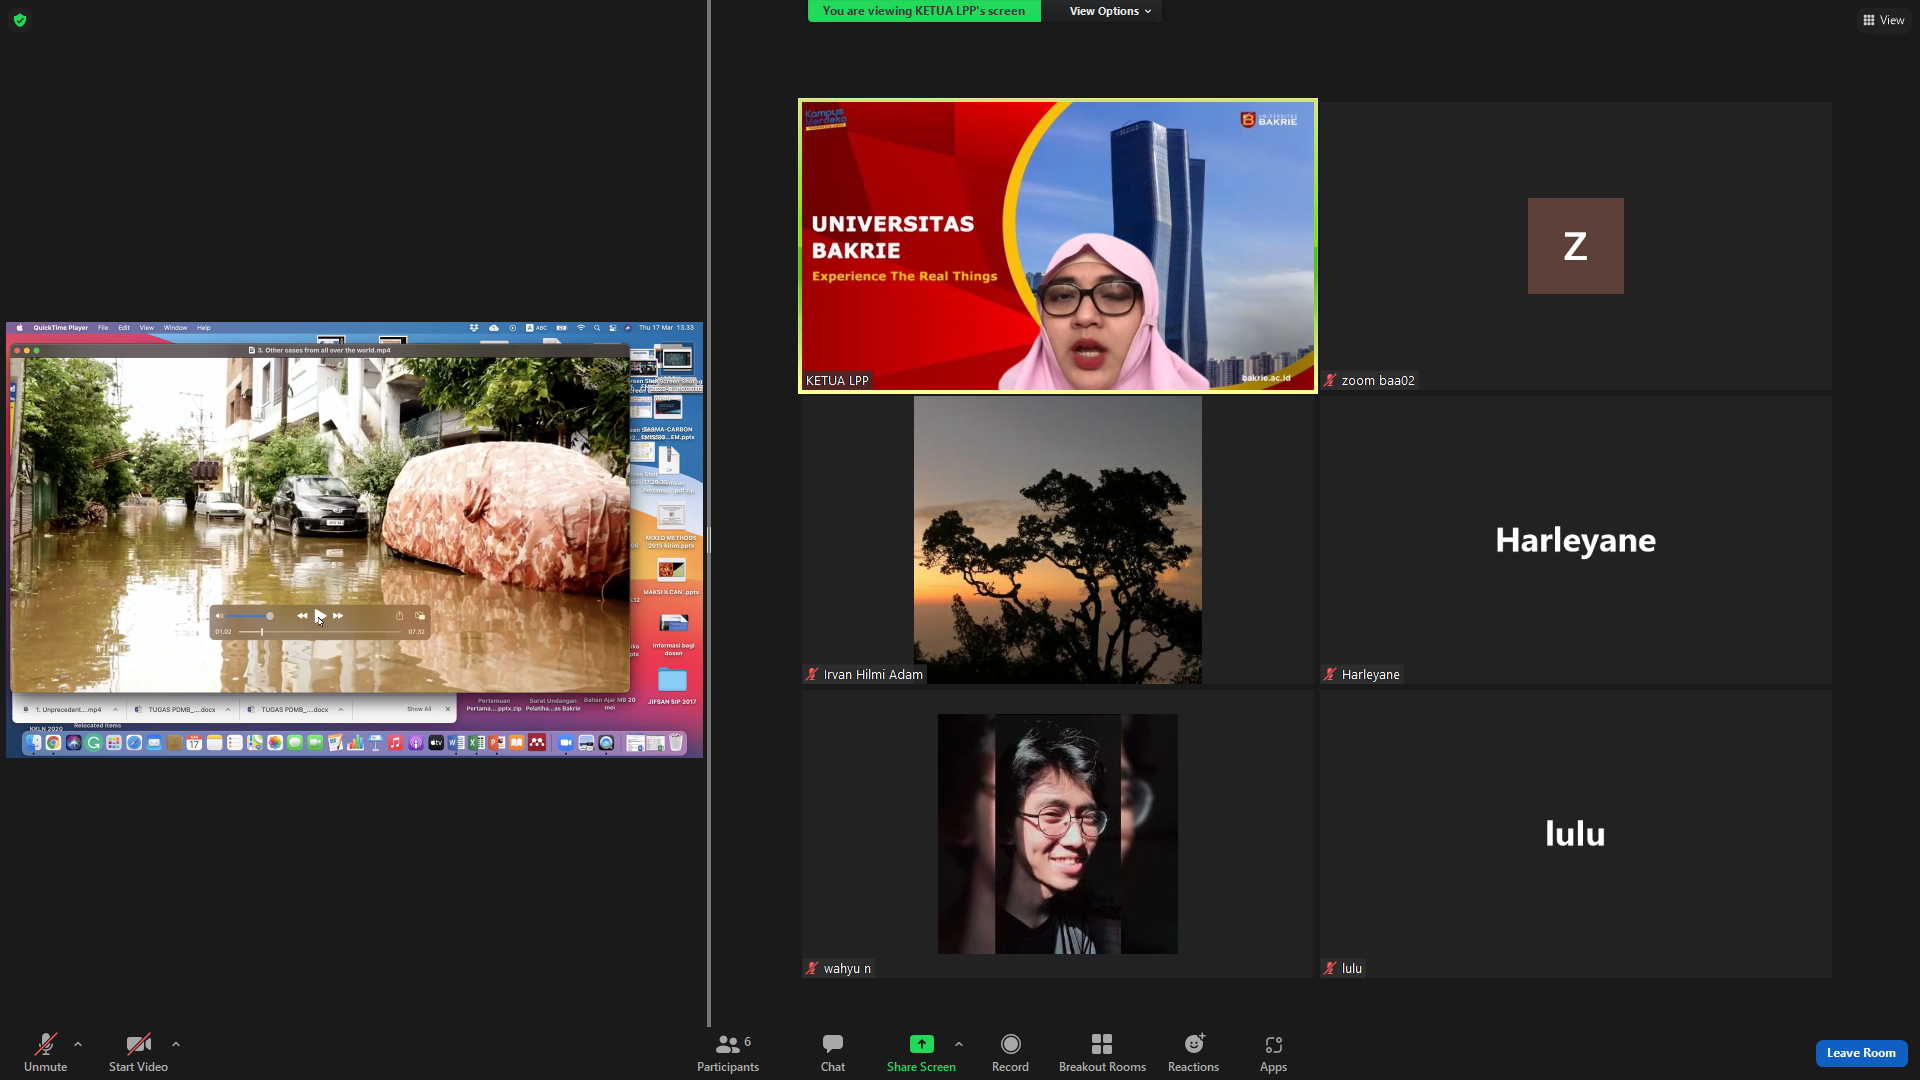Click the Music icon in the shared dock

[396, 743]
